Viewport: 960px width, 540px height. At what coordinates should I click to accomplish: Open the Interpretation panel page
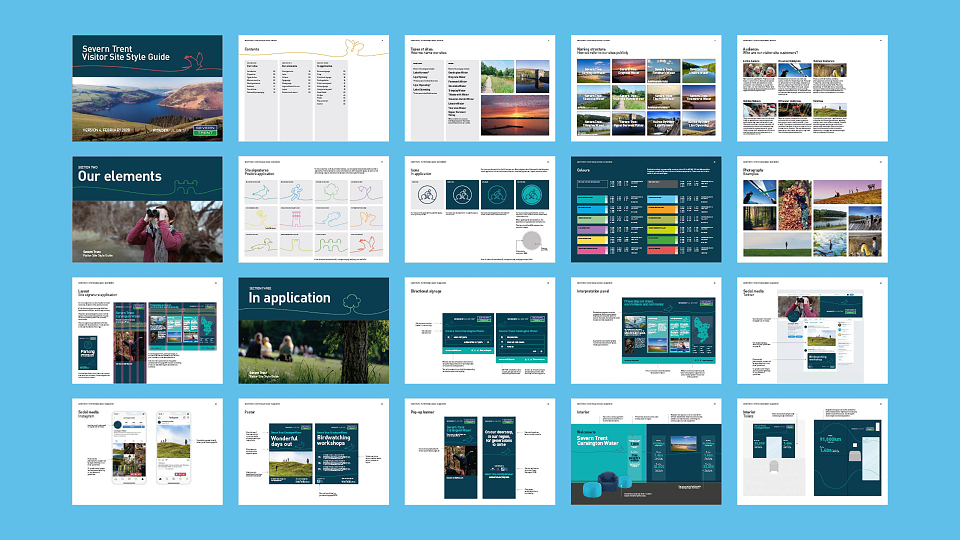[x=646, y=331]
